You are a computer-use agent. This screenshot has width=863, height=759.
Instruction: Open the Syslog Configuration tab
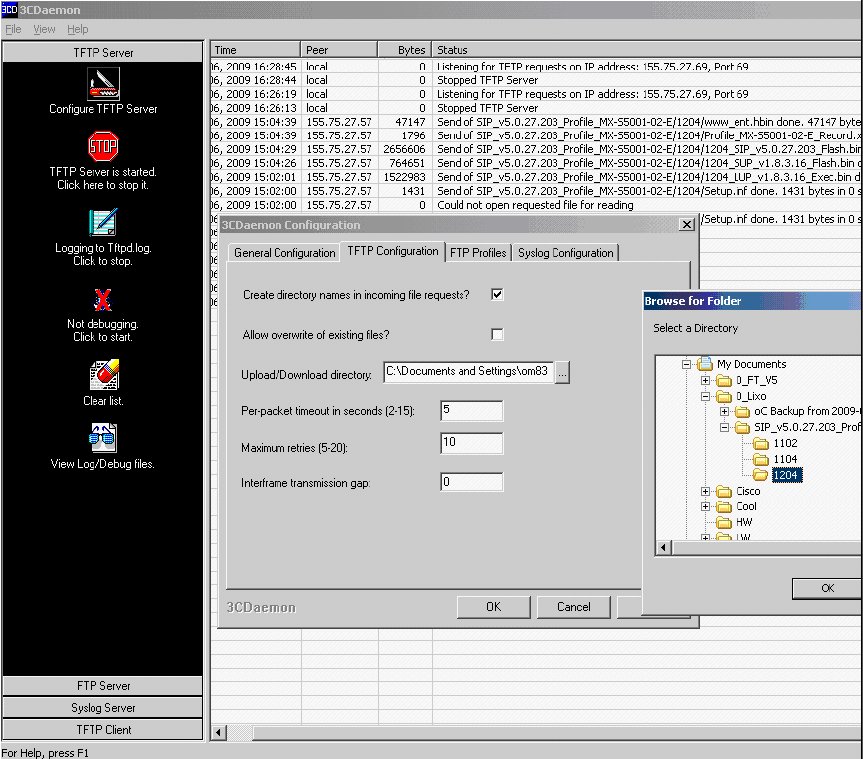(565, 253)
